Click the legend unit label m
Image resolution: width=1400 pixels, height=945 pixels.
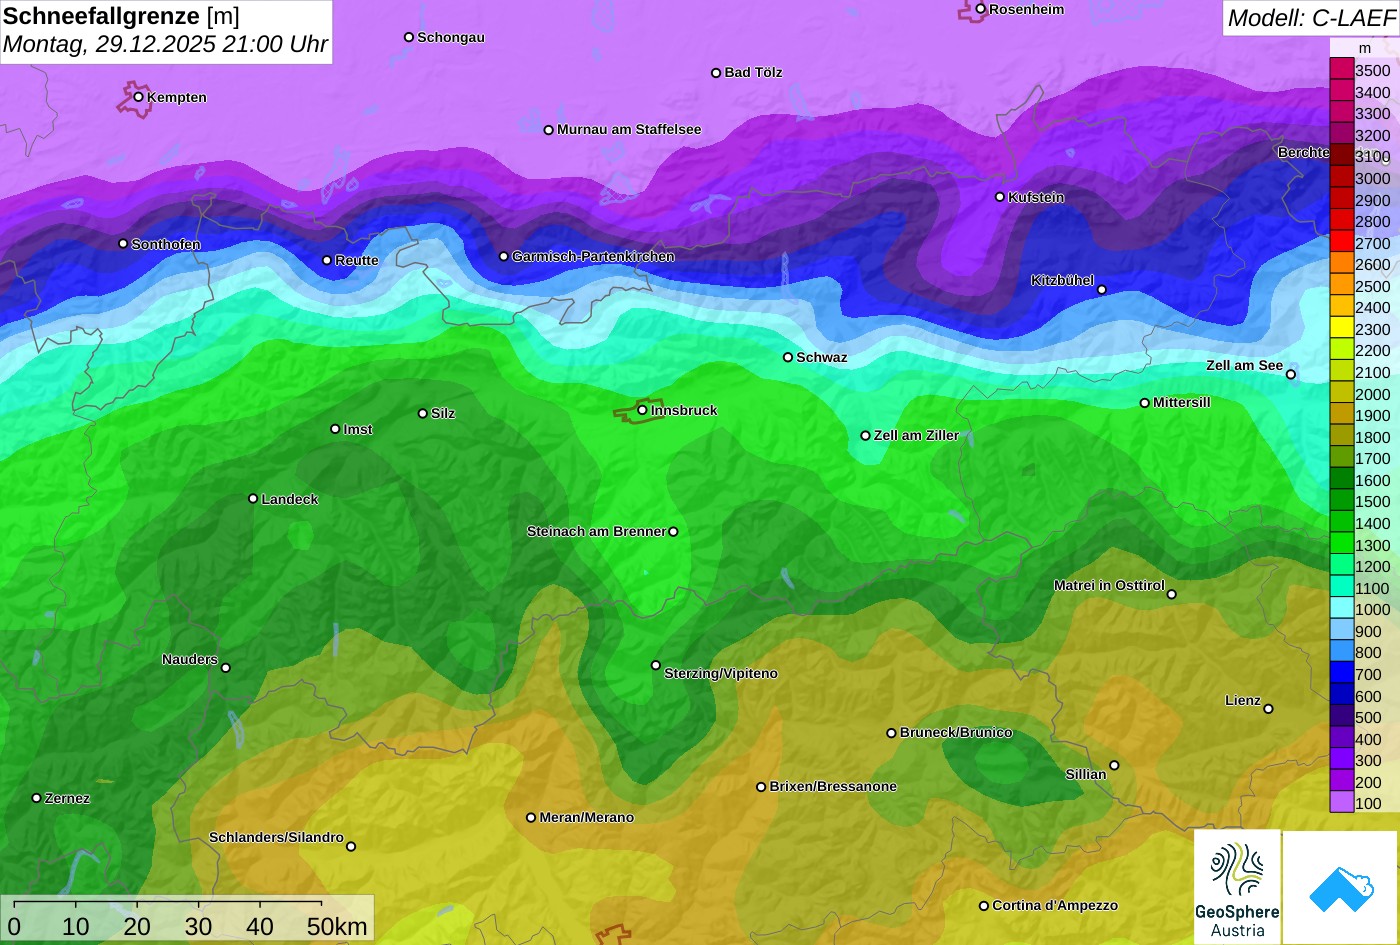[1365, 47]
